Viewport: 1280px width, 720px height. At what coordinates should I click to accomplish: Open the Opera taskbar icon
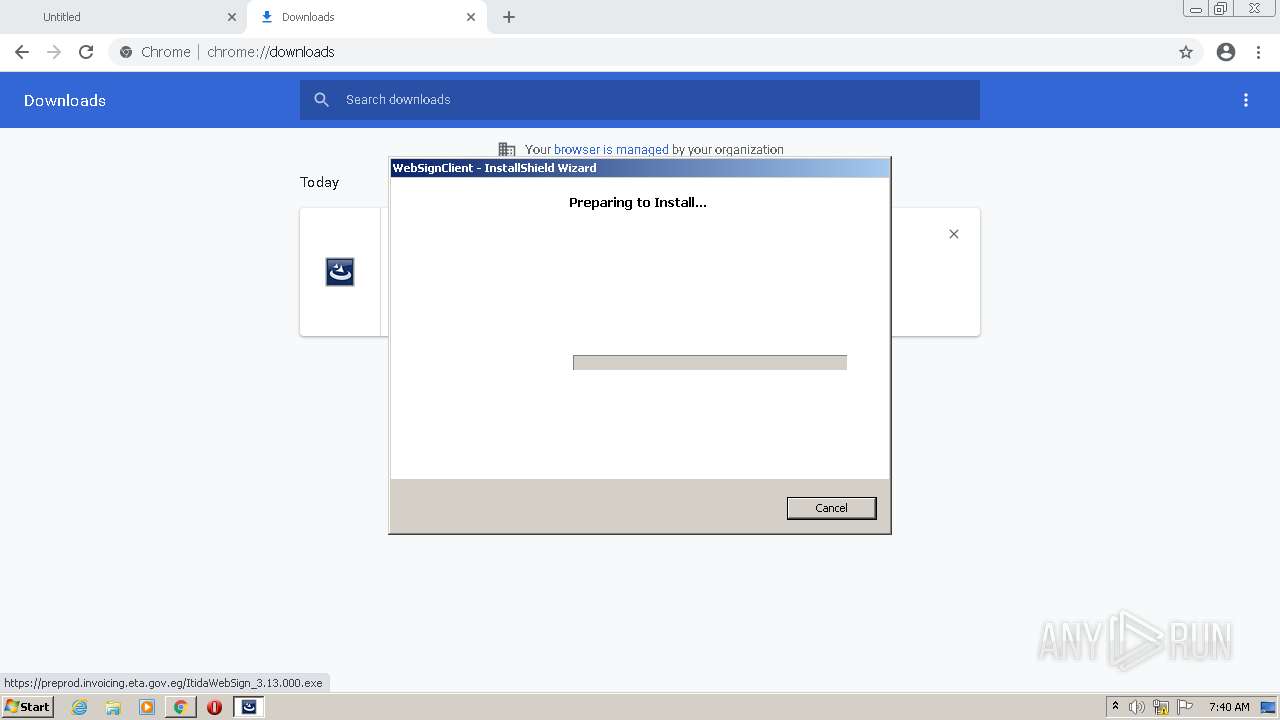[214, 707]
